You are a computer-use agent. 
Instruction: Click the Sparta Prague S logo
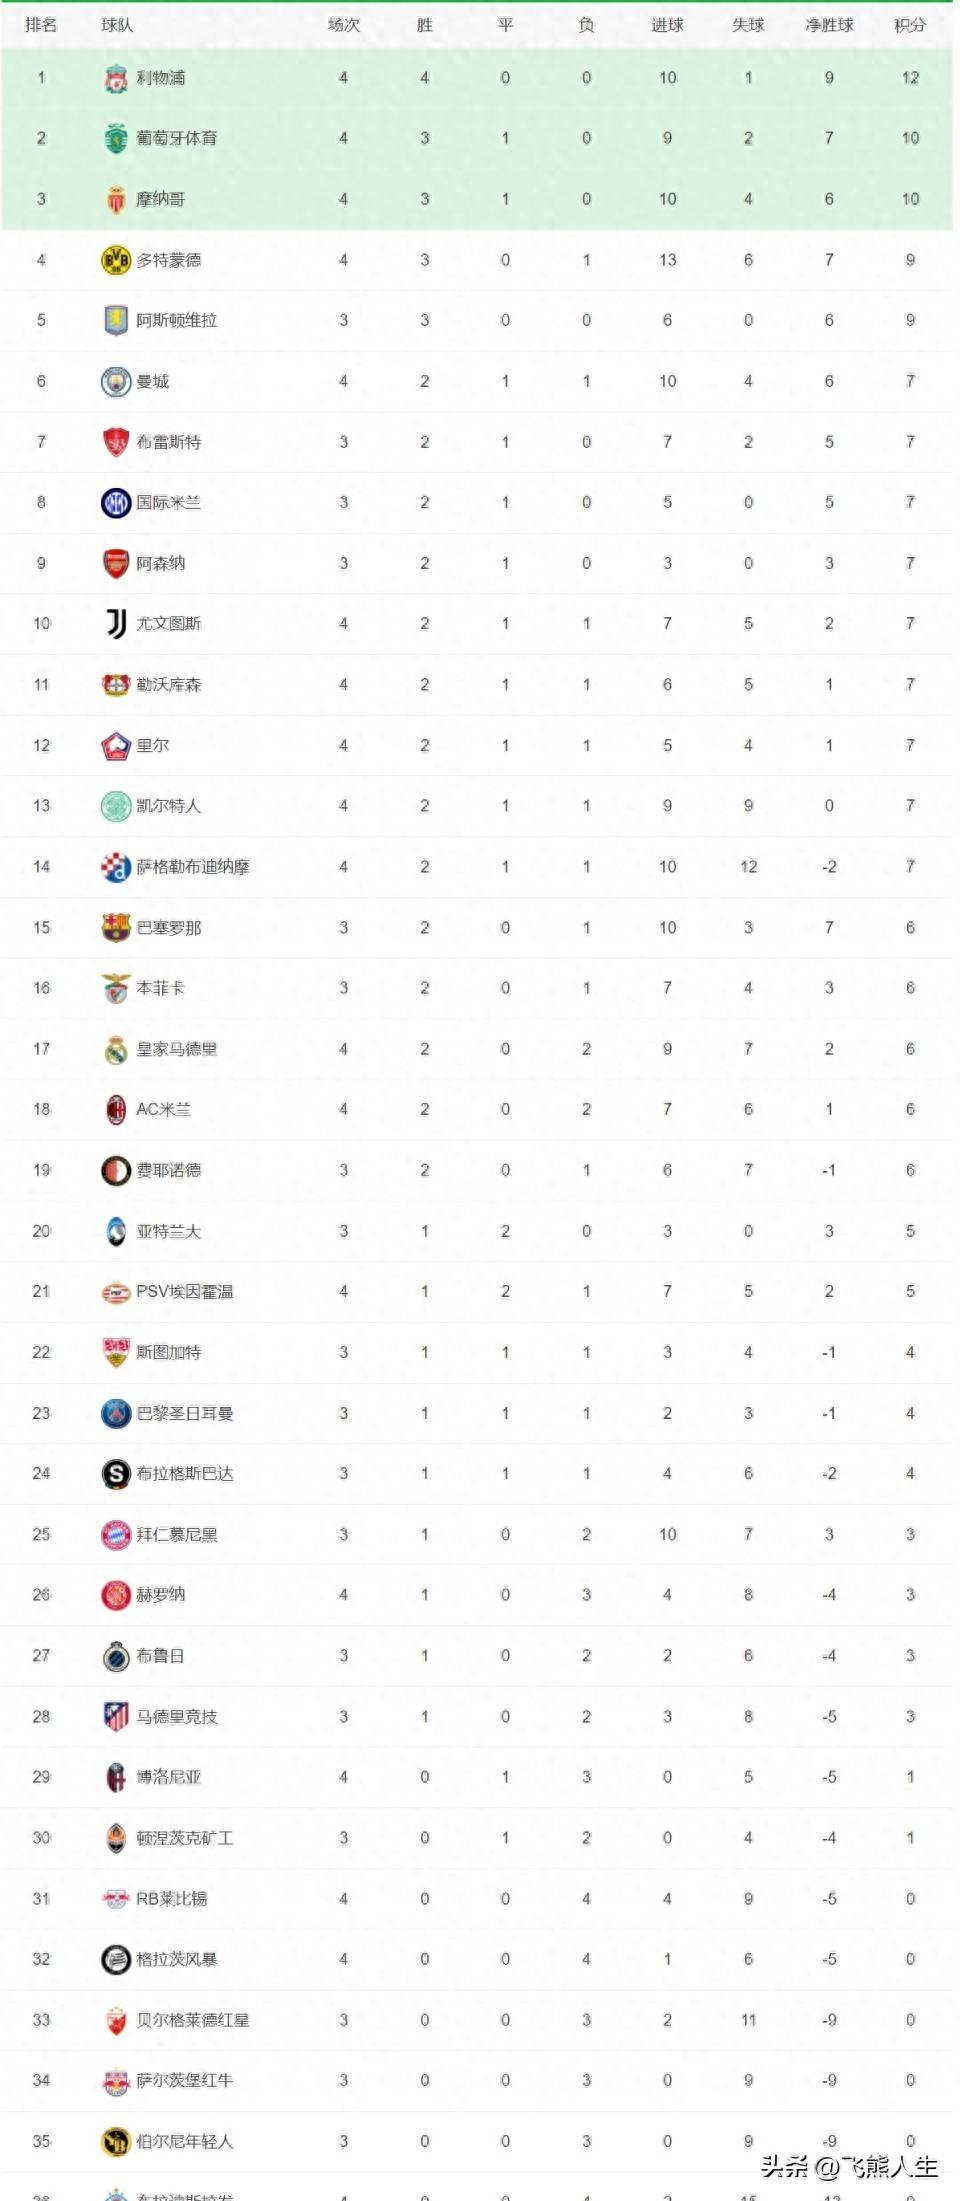(x=116, y=1474)
